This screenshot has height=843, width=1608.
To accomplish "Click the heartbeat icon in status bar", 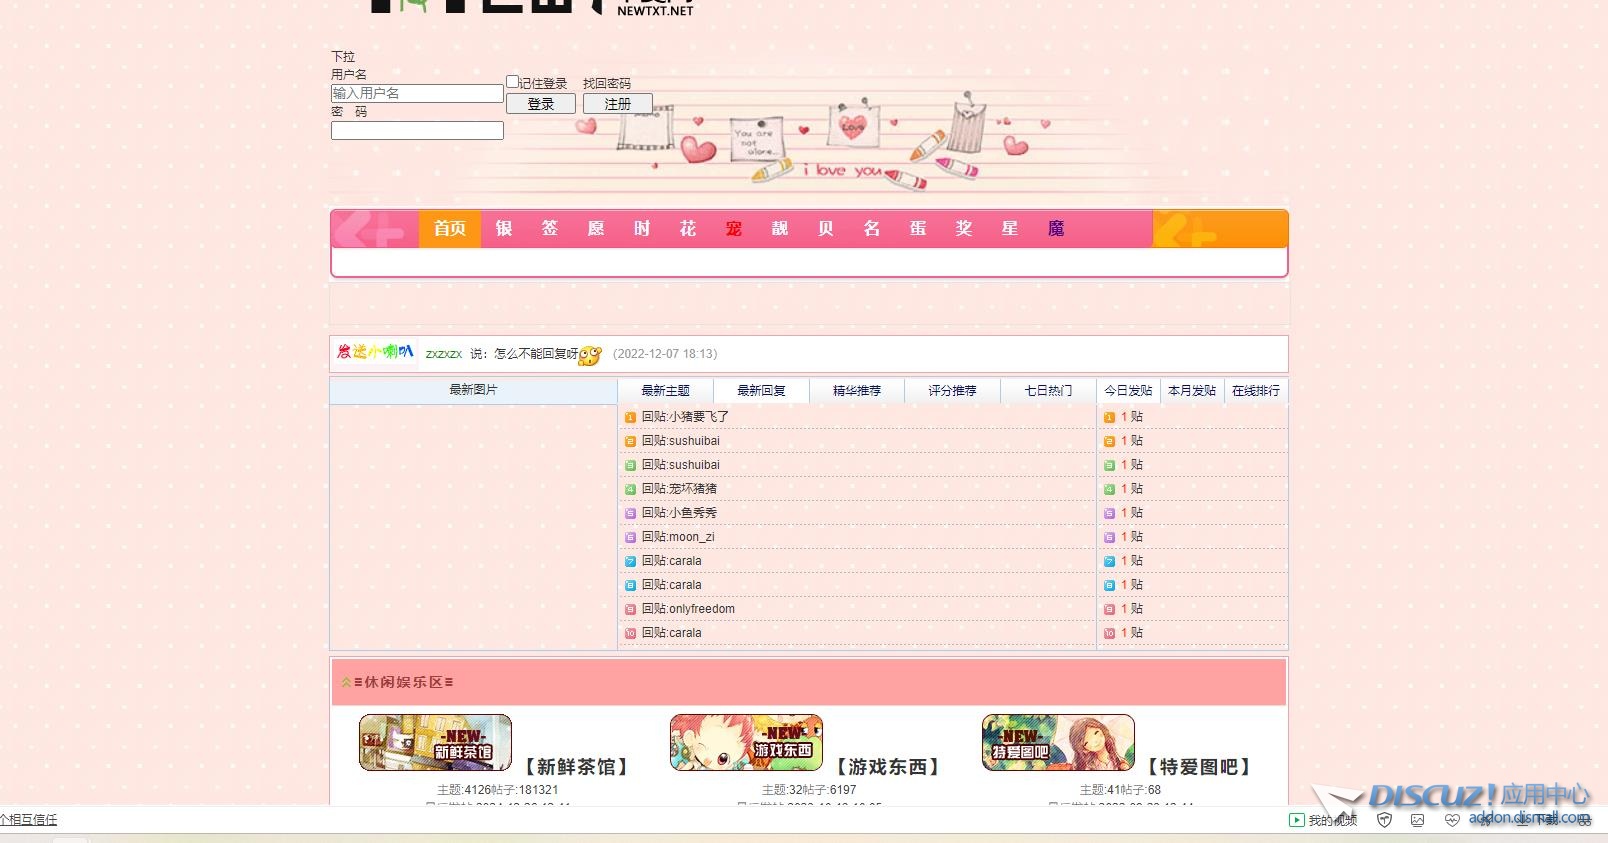I will 1452,820.
